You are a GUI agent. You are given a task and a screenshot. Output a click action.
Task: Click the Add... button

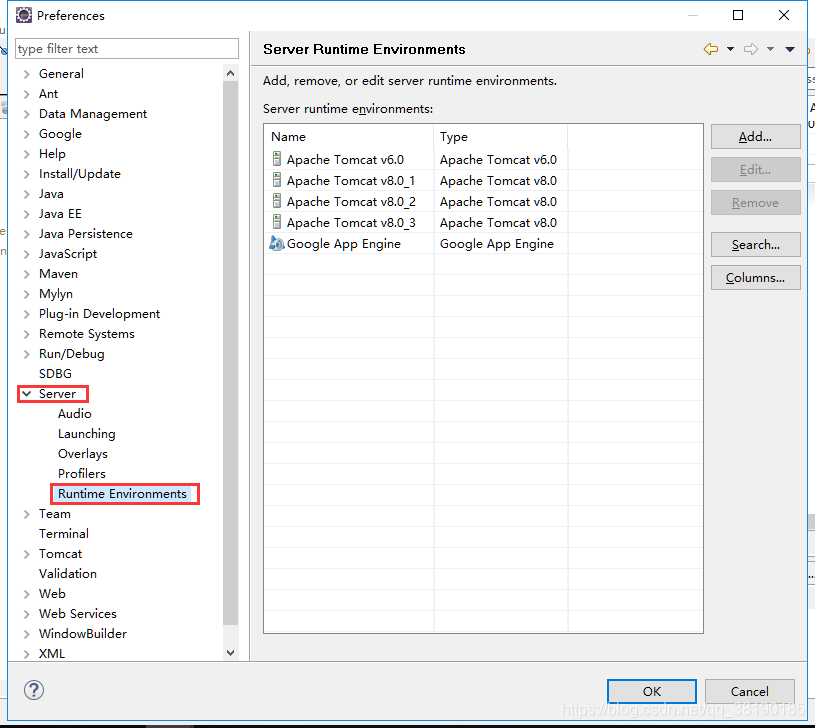755,137
